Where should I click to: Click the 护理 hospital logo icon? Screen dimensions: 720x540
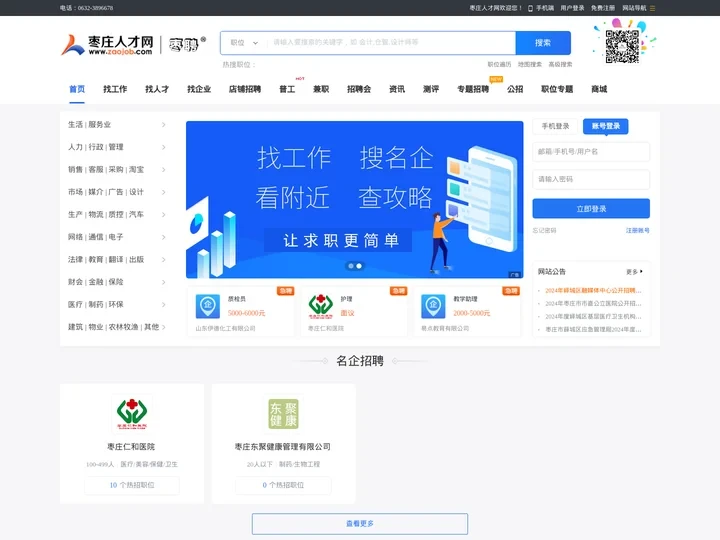321,306
